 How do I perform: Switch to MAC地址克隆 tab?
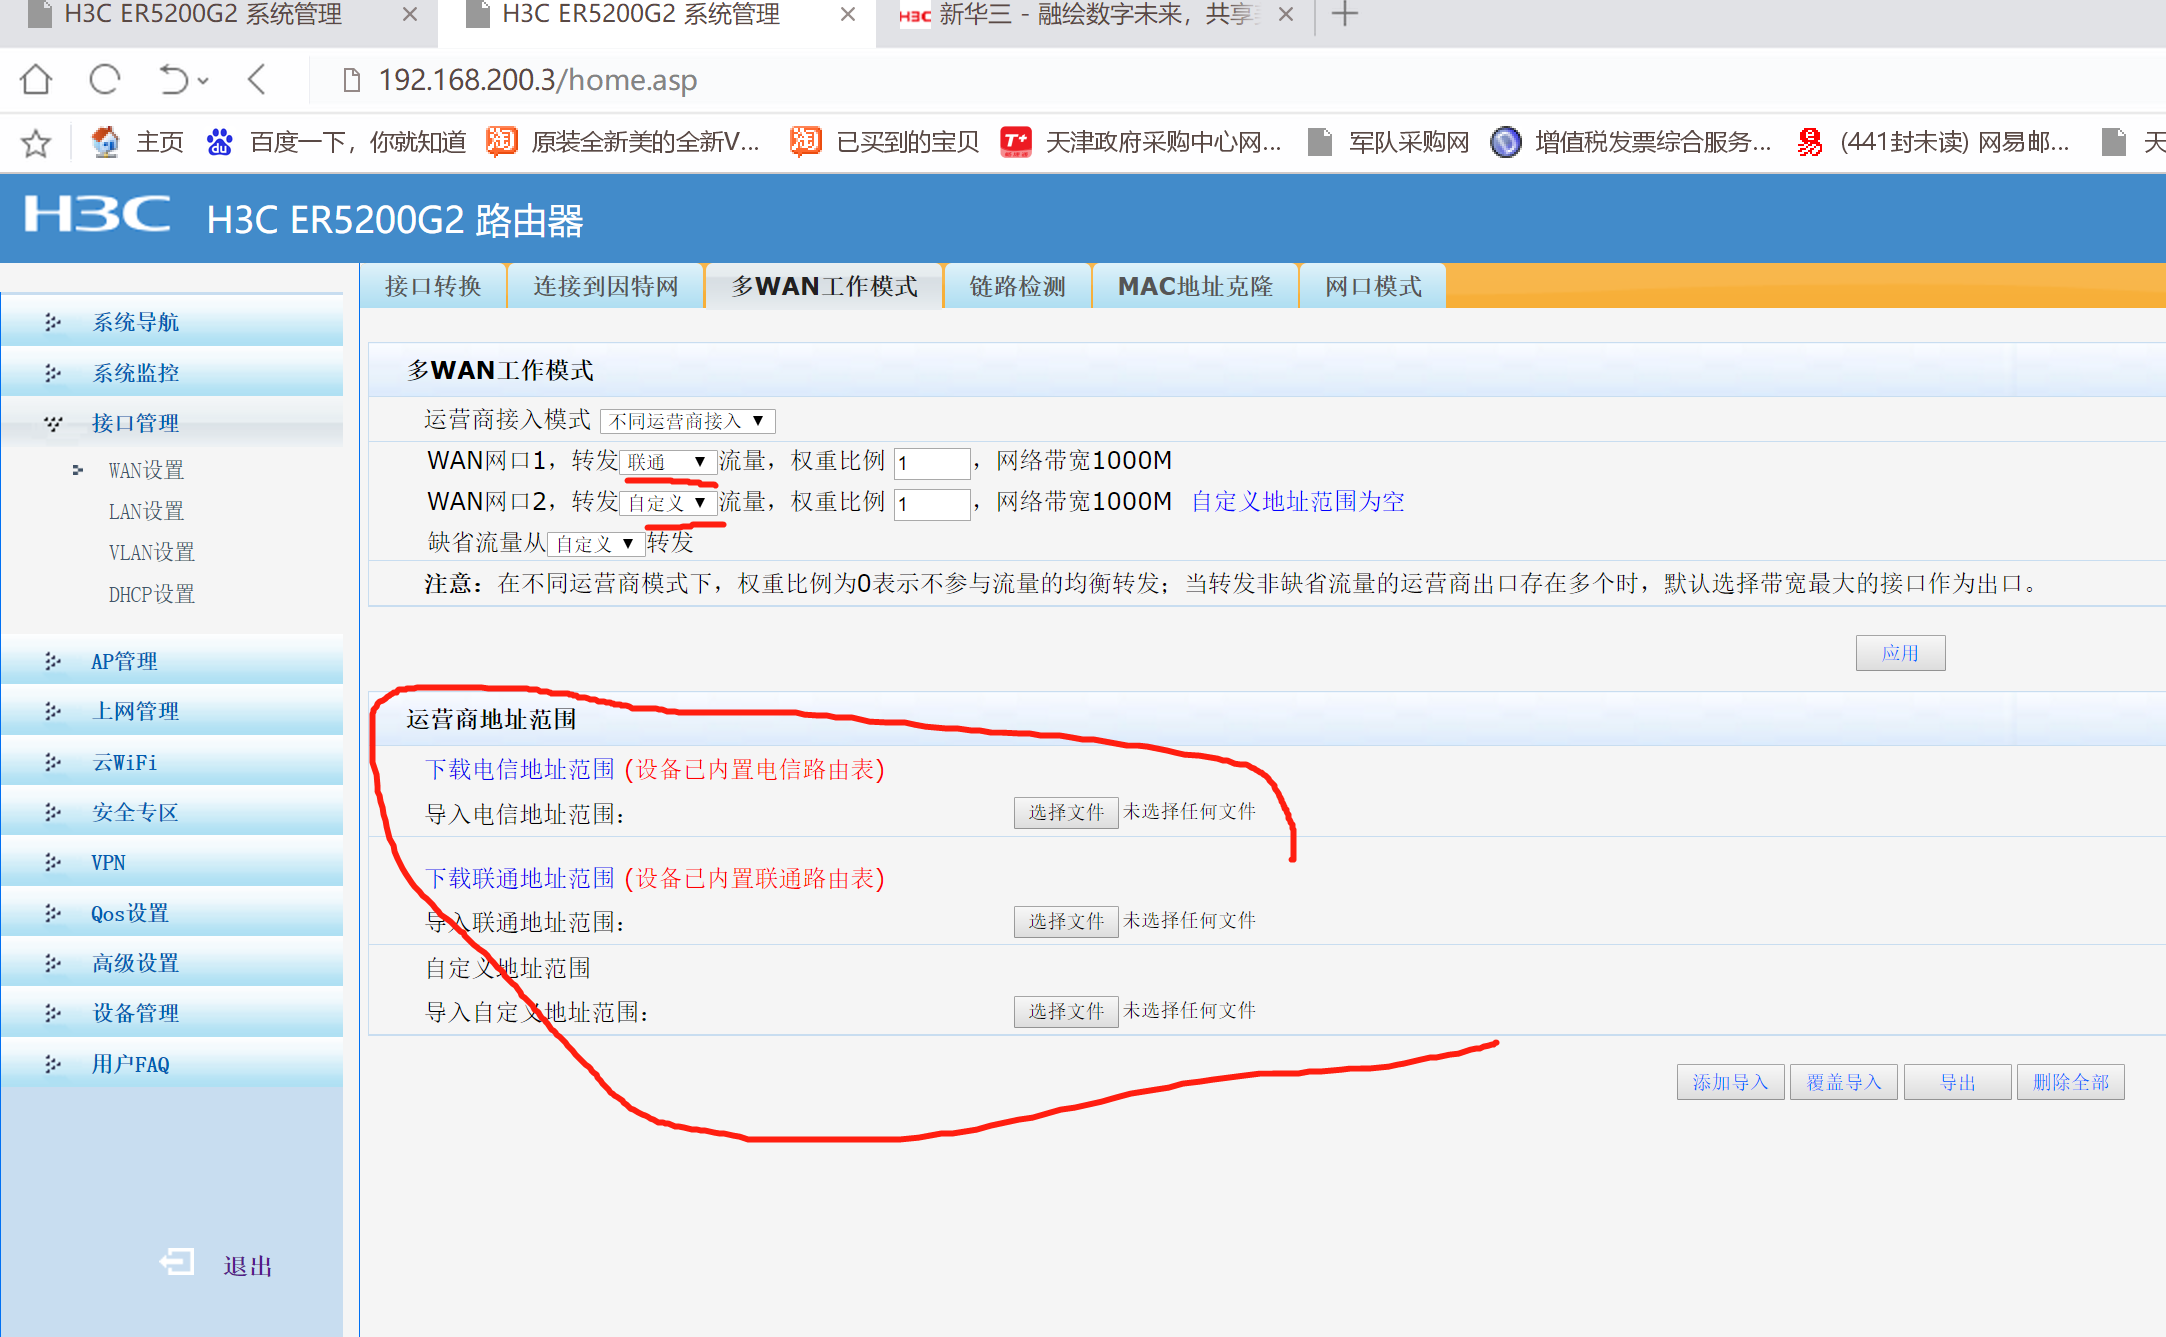(1195, 287)
